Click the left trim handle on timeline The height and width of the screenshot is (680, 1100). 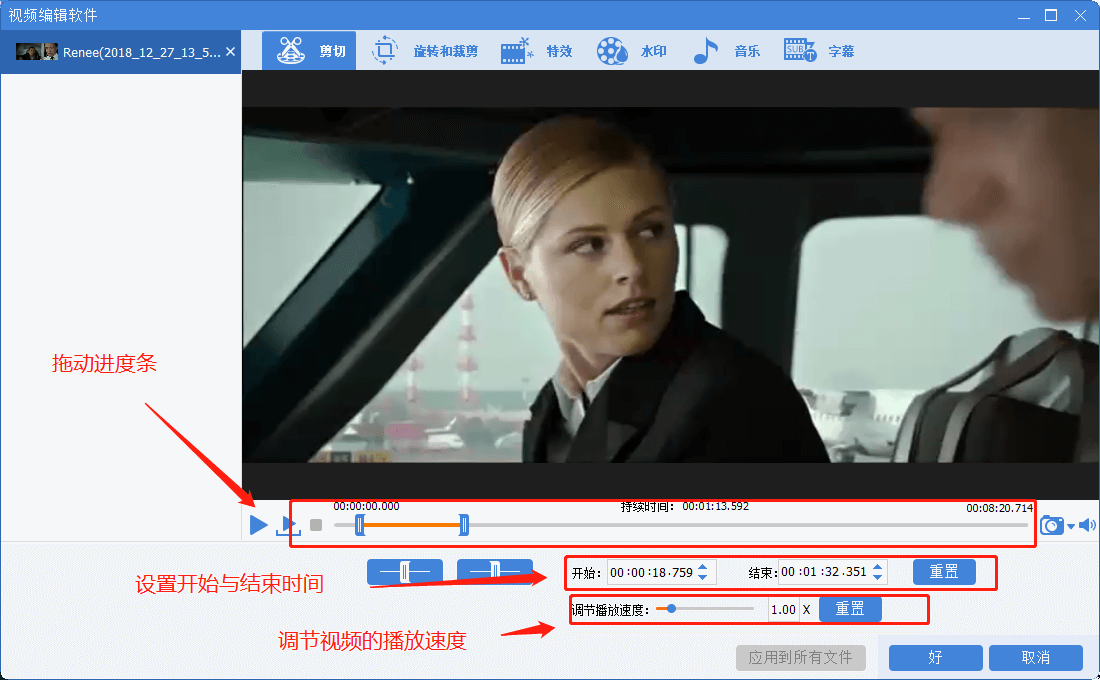pos(360,525)
